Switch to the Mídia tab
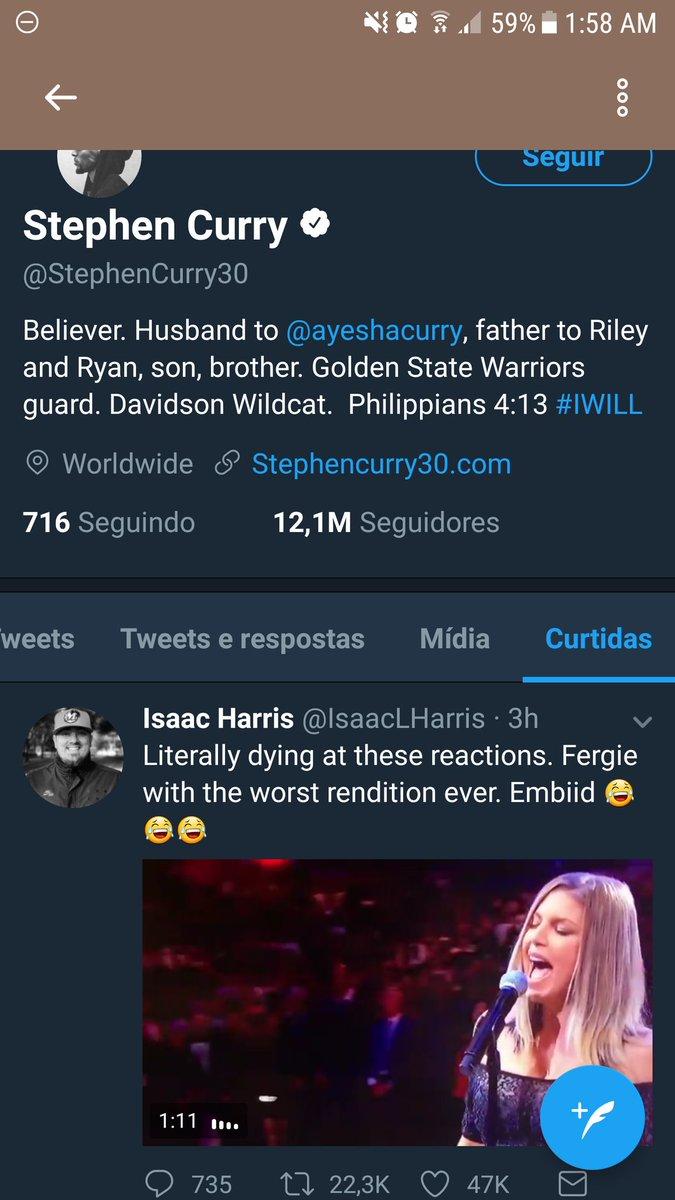Screen dimensions: 675x1200 (455, 639)
